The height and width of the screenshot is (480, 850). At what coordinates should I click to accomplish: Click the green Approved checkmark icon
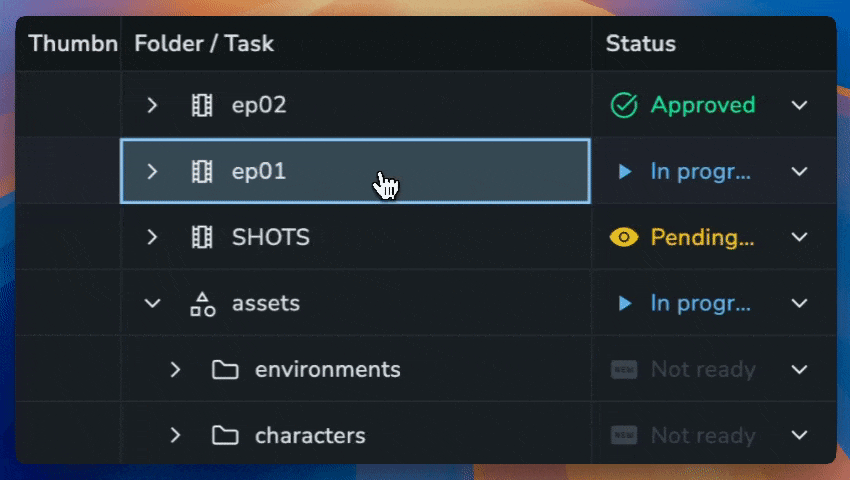tap(624, 105)
